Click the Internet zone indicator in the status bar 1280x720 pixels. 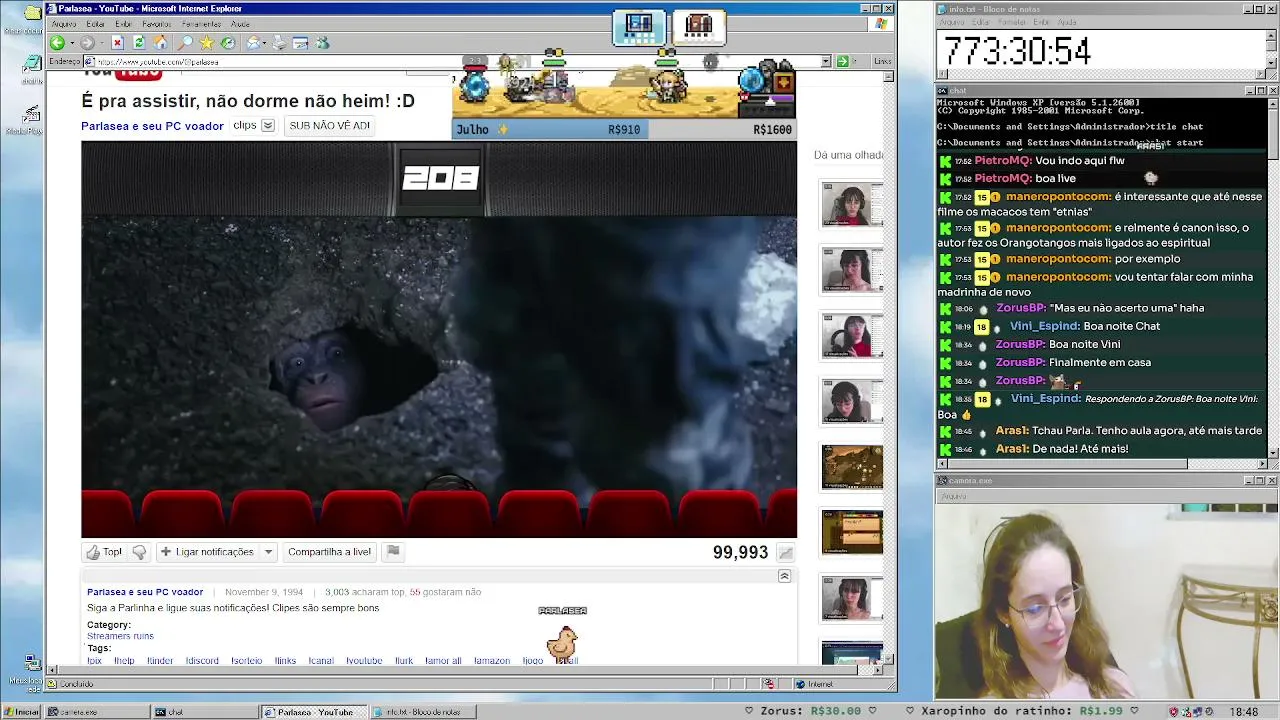(x=820, y=684)
